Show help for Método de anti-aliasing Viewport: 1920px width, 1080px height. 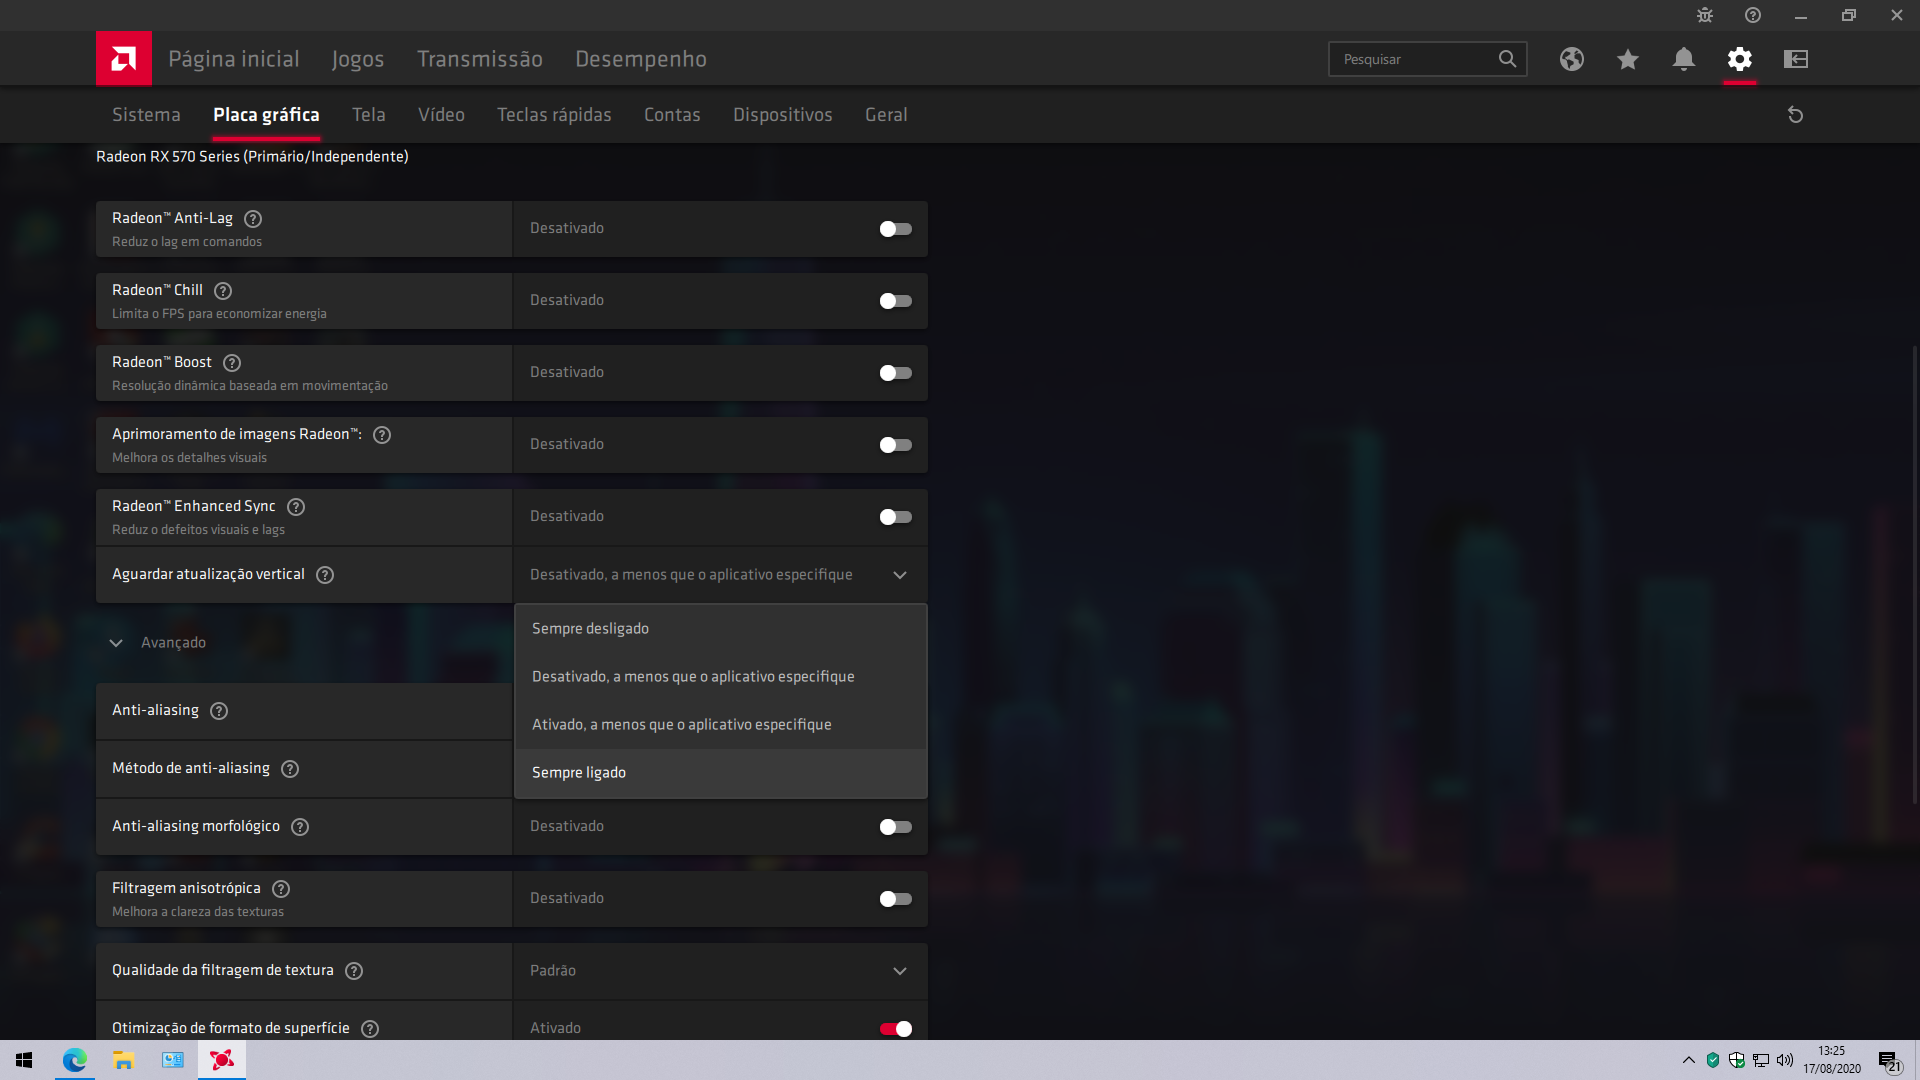tap(290, 769)
